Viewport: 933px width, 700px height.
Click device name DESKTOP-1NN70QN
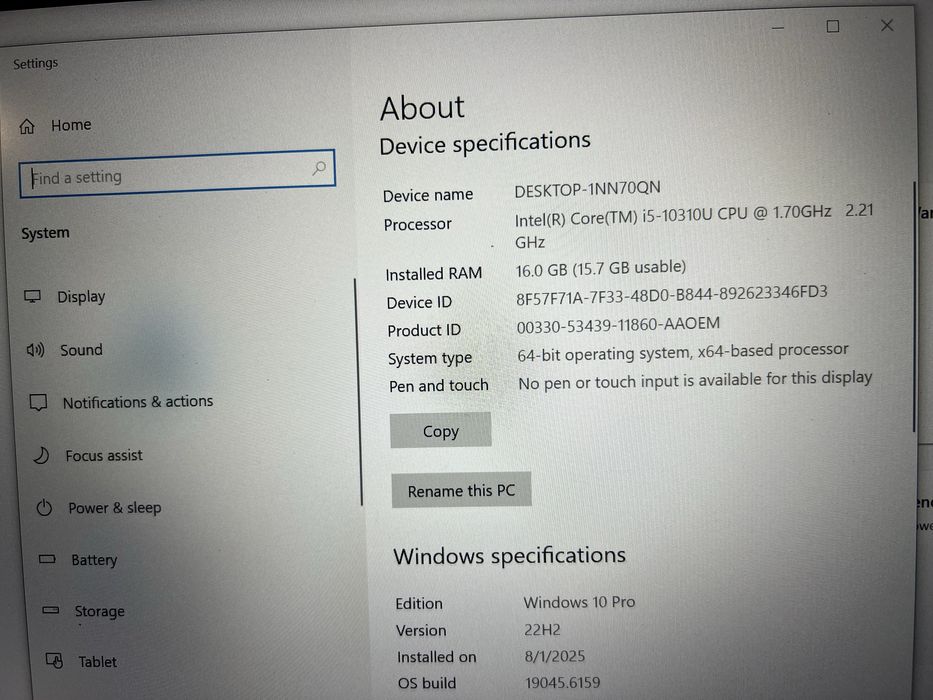coord(587,189)
